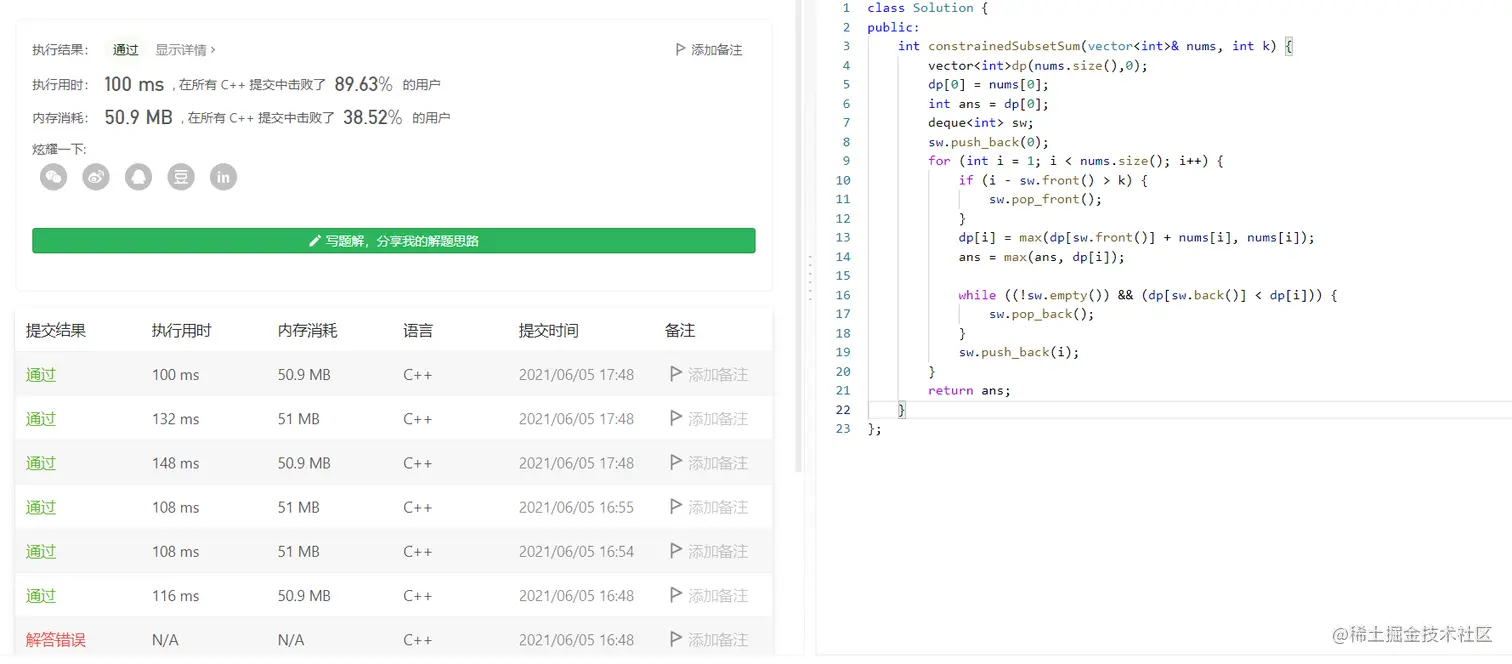Click the green 写题解 share-solution button
The image size is (1512, 664).
(x=394, y=241)
